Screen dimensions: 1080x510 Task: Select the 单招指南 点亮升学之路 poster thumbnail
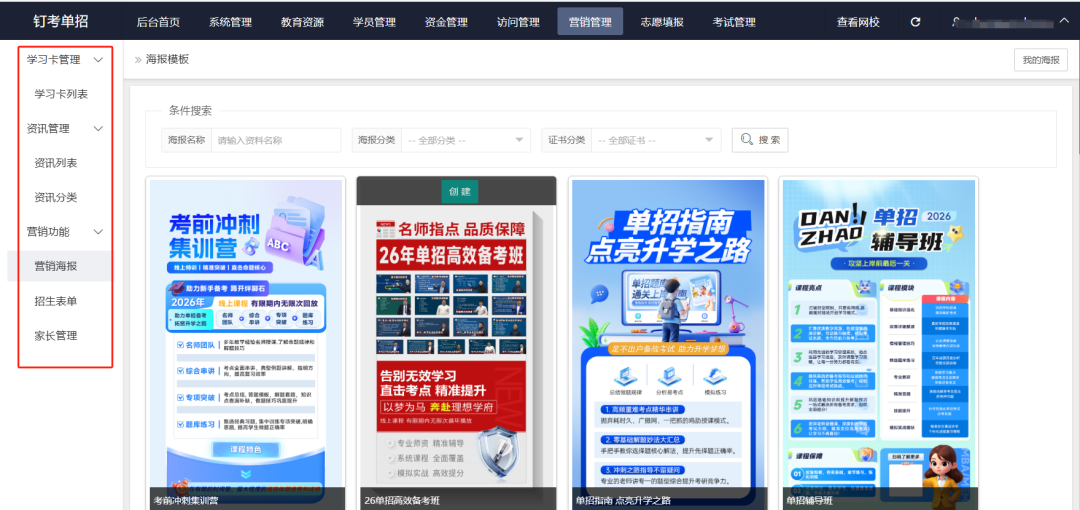click(667, 340)
